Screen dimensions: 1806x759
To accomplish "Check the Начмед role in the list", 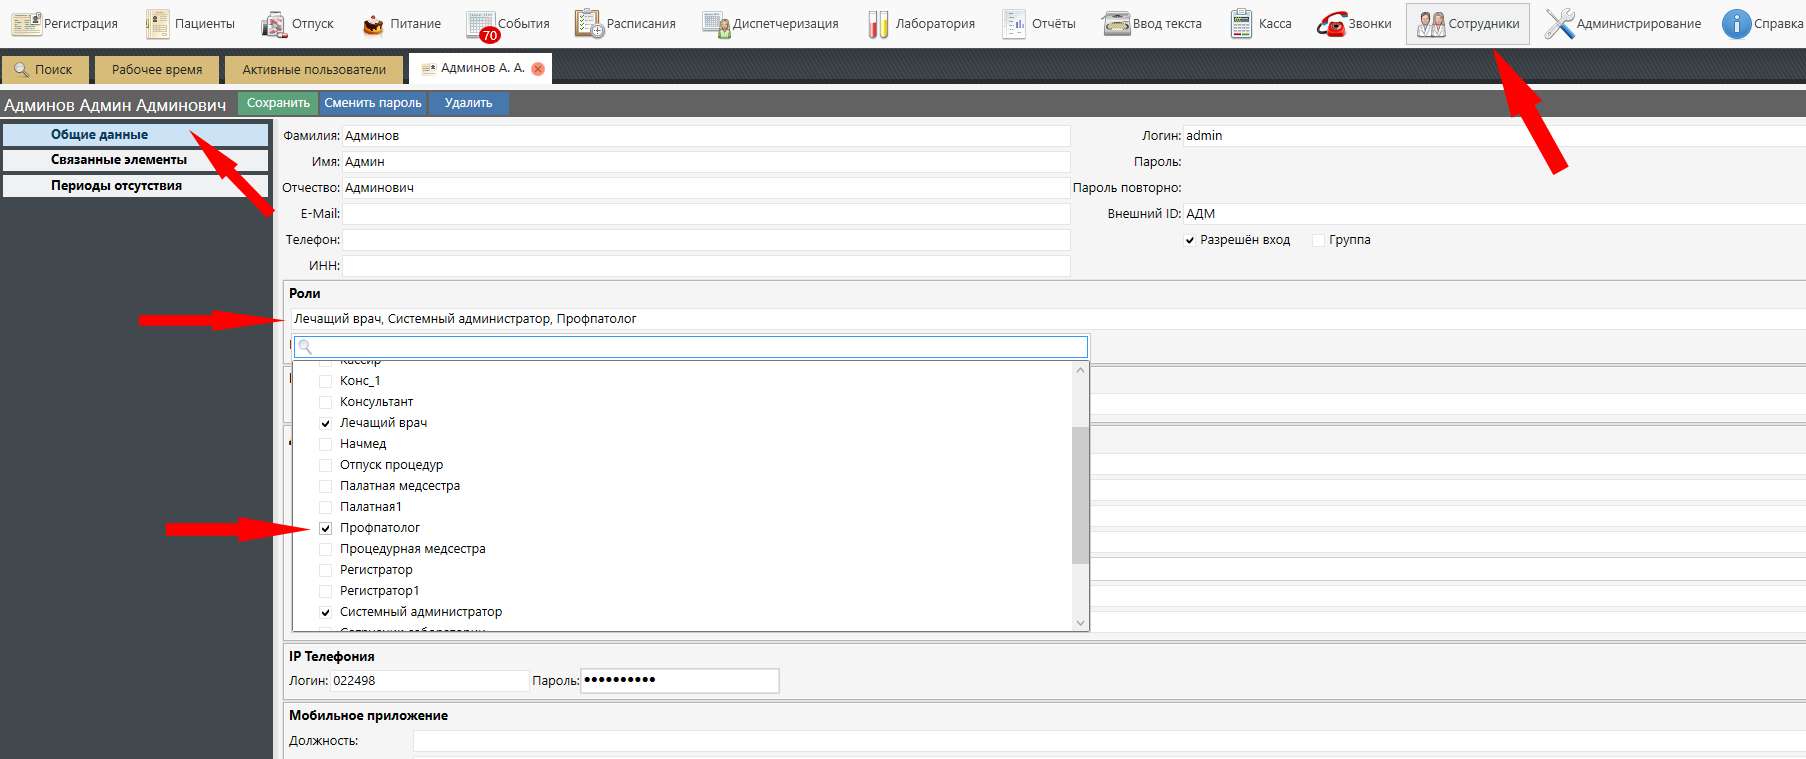I will pyautogui.click(x=325, y=444).
